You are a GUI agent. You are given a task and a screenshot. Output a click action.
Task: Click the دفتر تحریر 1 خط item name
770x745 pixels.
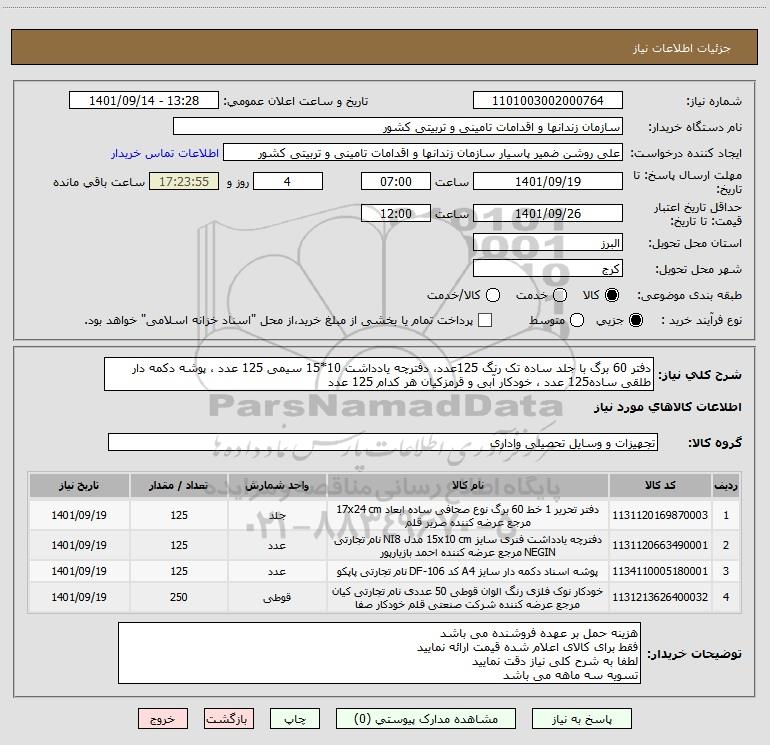click(x=468, y=516)
